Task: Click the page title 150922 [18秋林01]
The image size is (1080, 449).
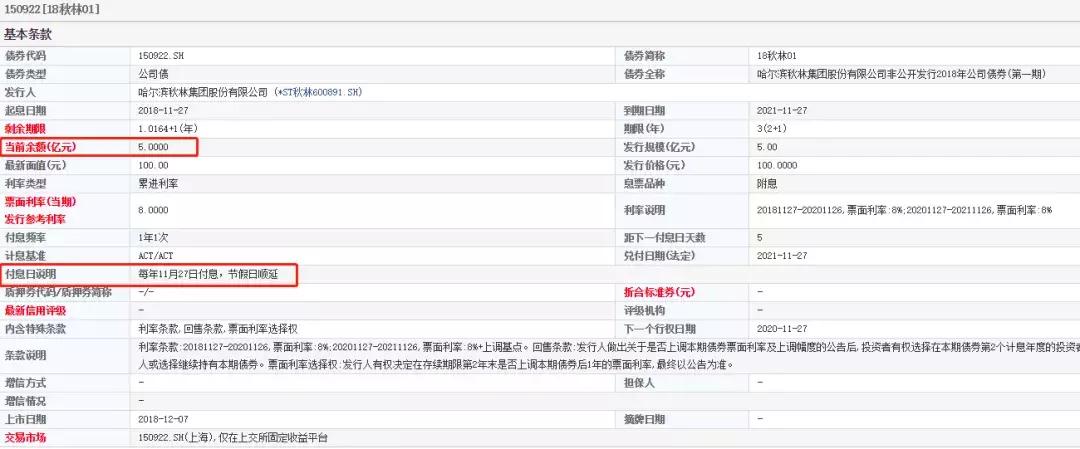Action: pyautogui.click(x=52, y=10)
